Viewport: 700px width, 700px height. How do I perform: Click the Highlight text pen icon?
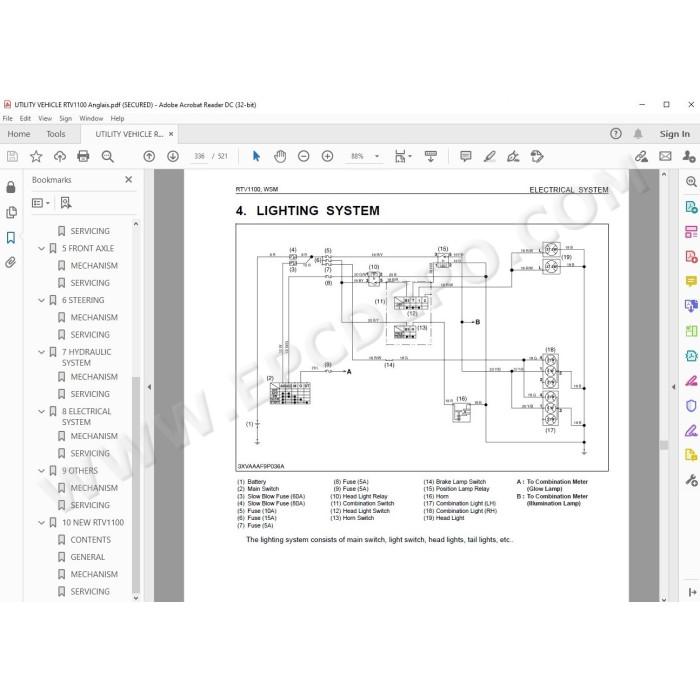click(x=490, y=156)
